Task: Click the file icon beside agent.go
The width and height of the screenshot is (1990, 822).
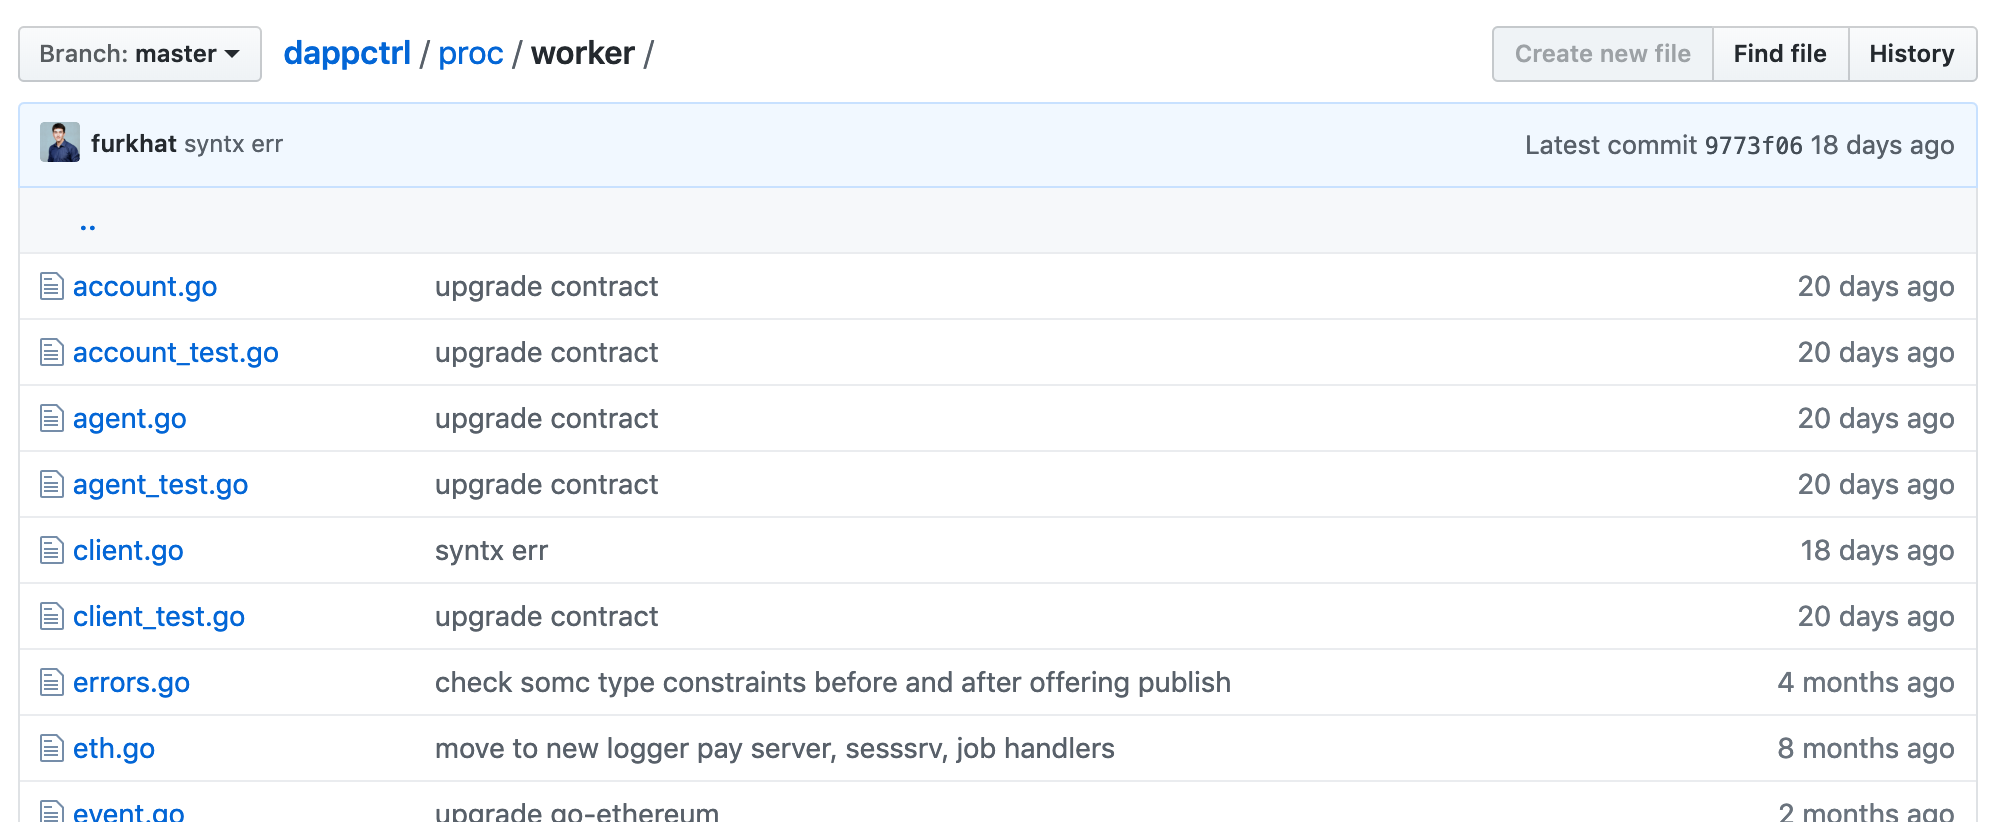Action: tap(52, 419)
